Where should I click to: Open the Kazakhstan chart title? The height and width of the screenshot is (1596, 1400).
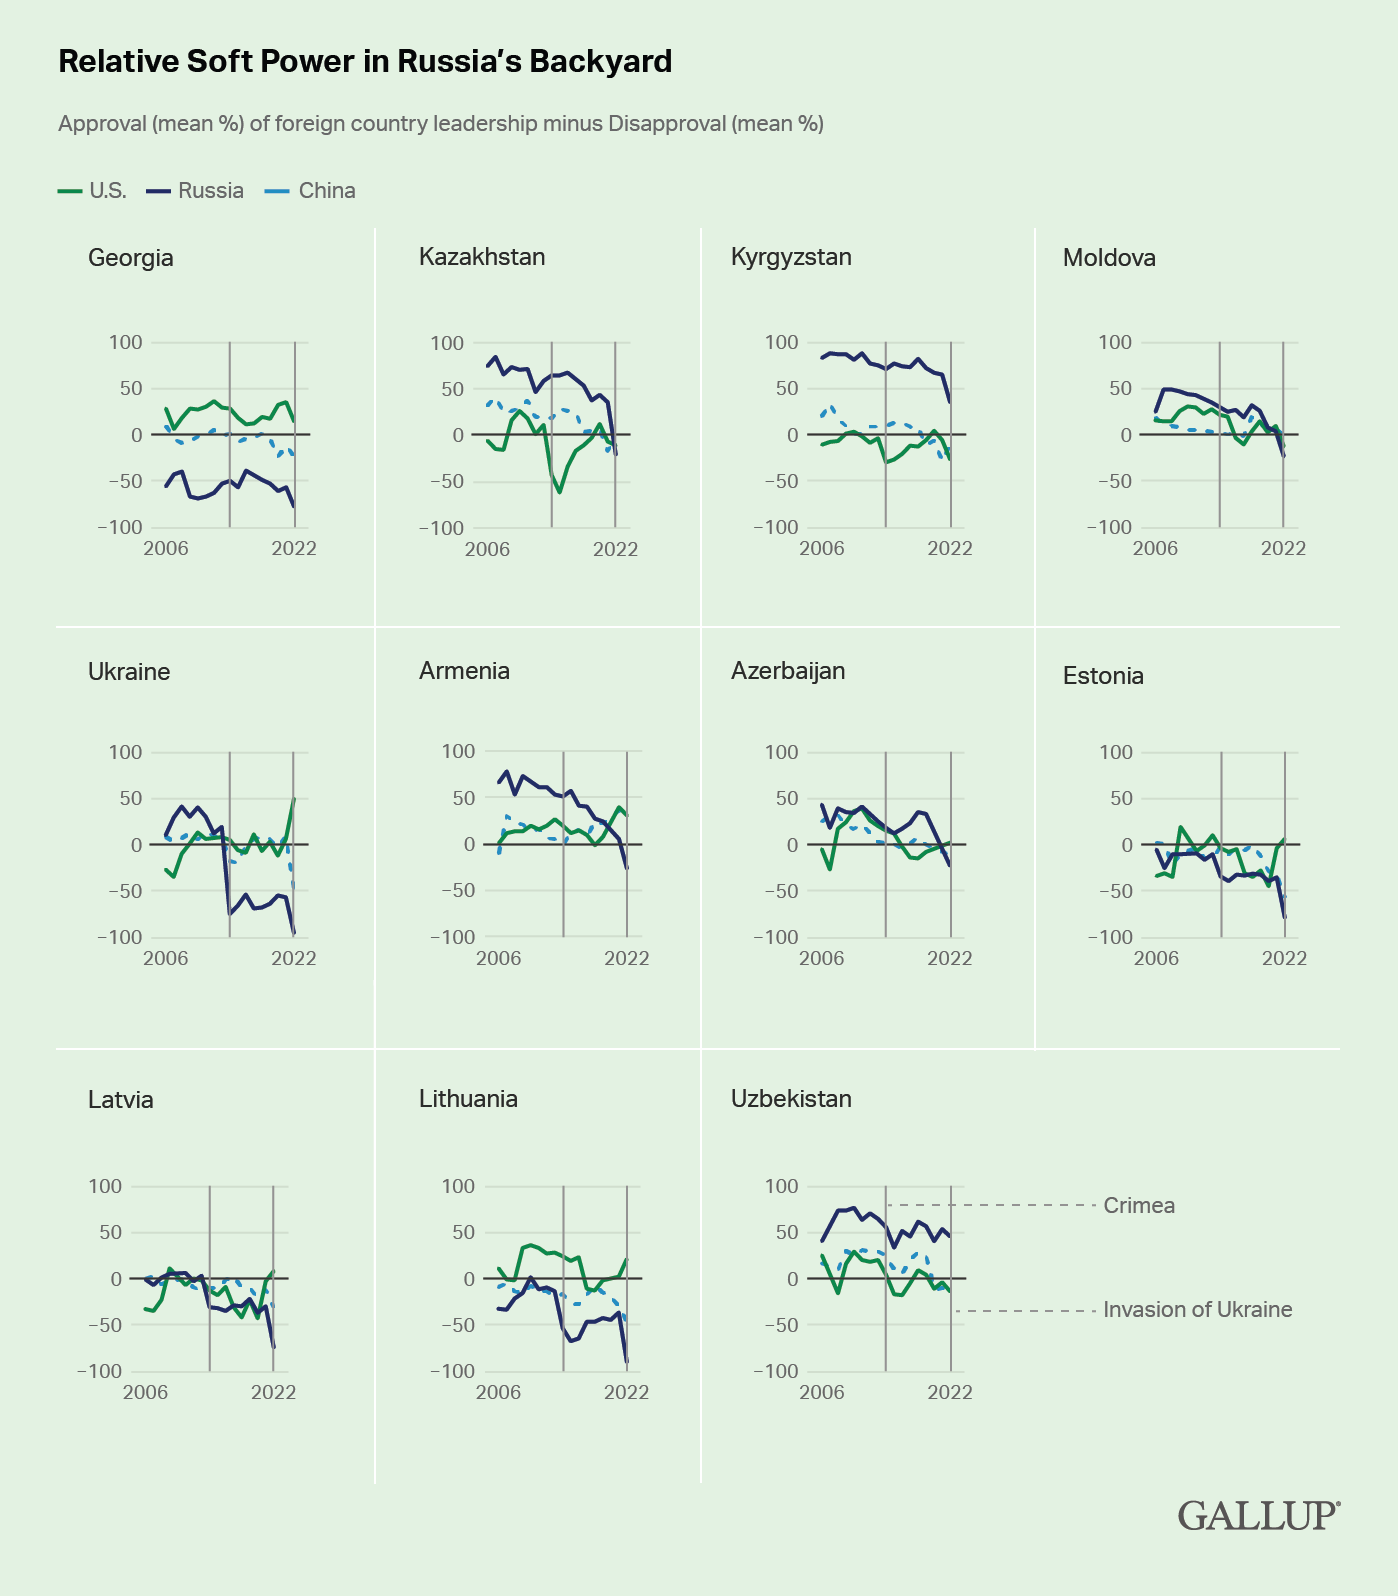coord(482,257)
